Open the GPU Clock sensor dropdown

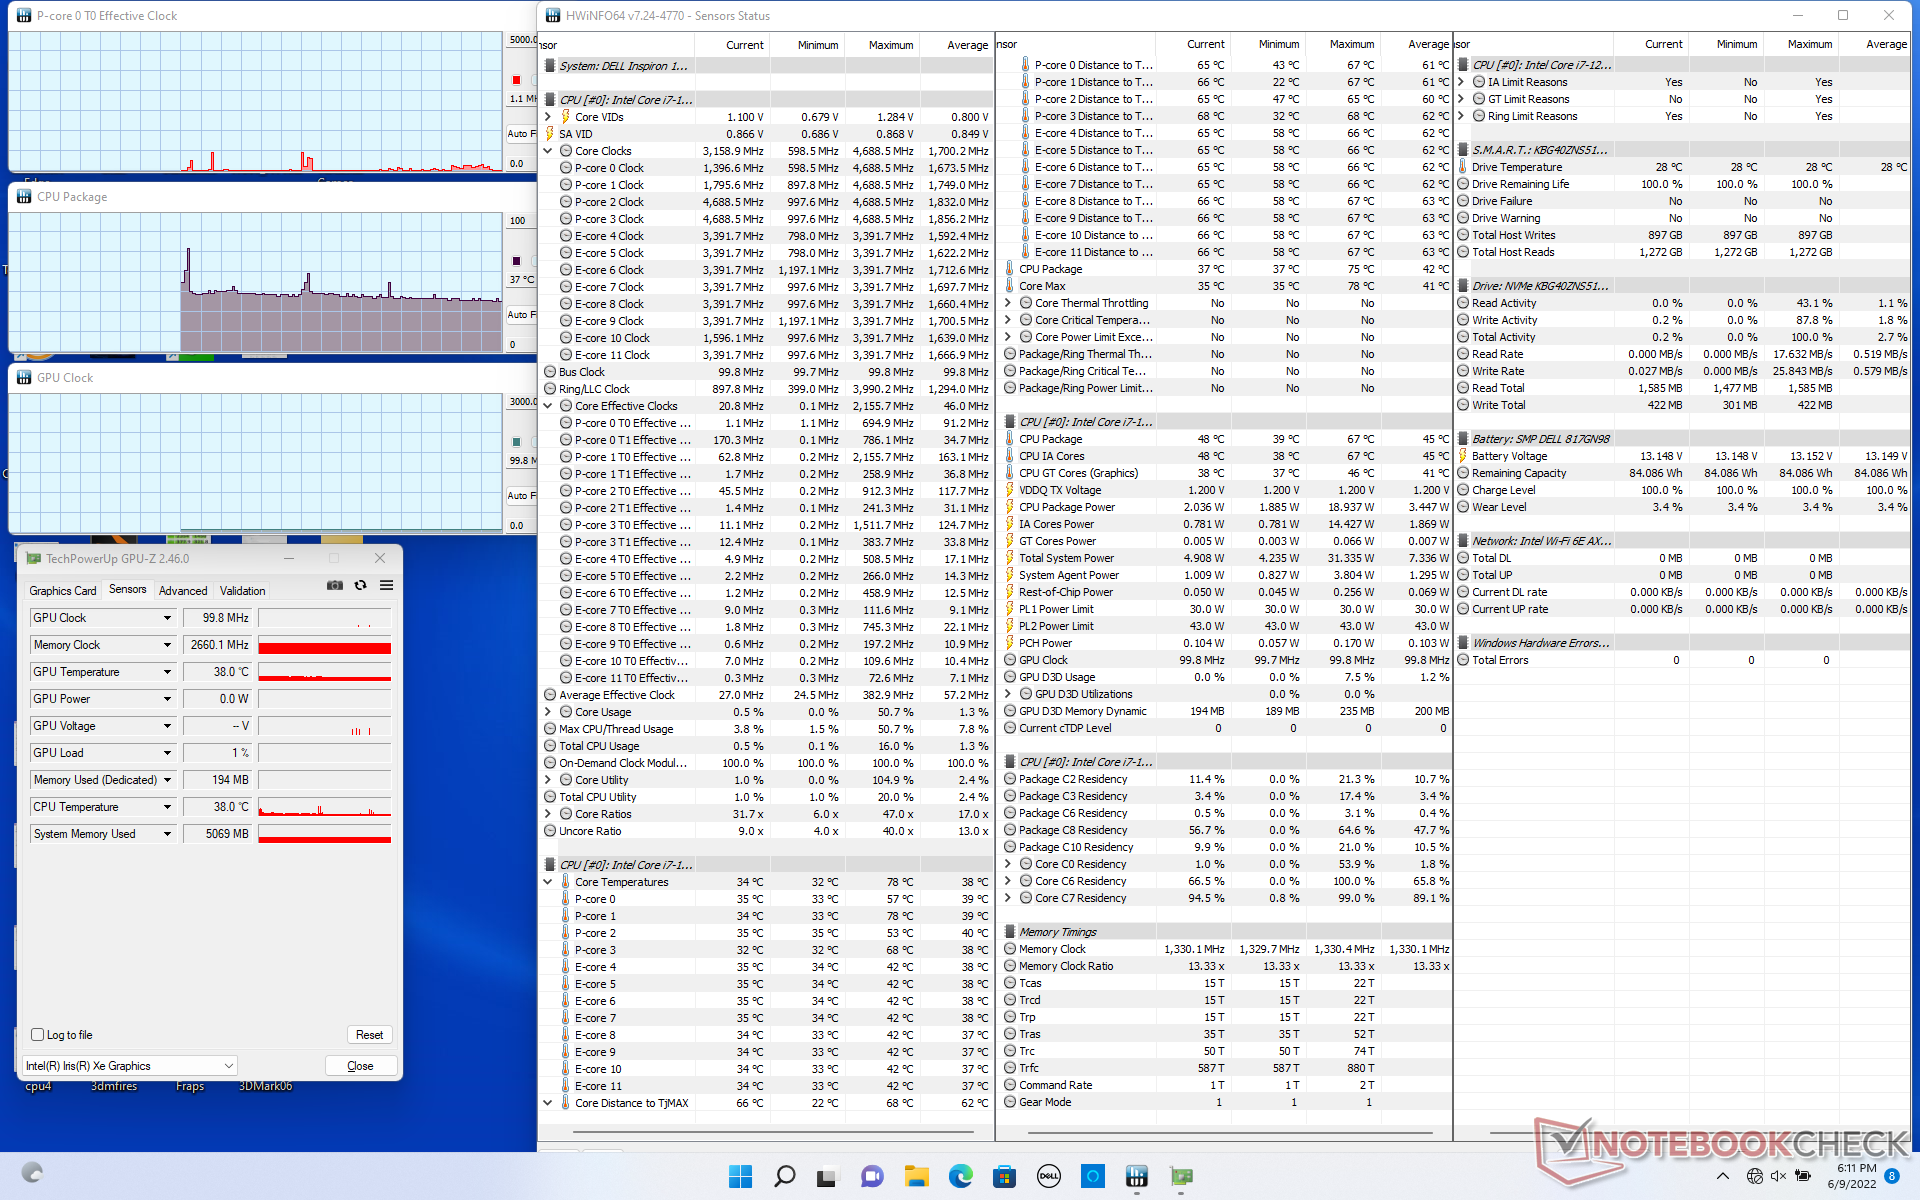(167, 618)
